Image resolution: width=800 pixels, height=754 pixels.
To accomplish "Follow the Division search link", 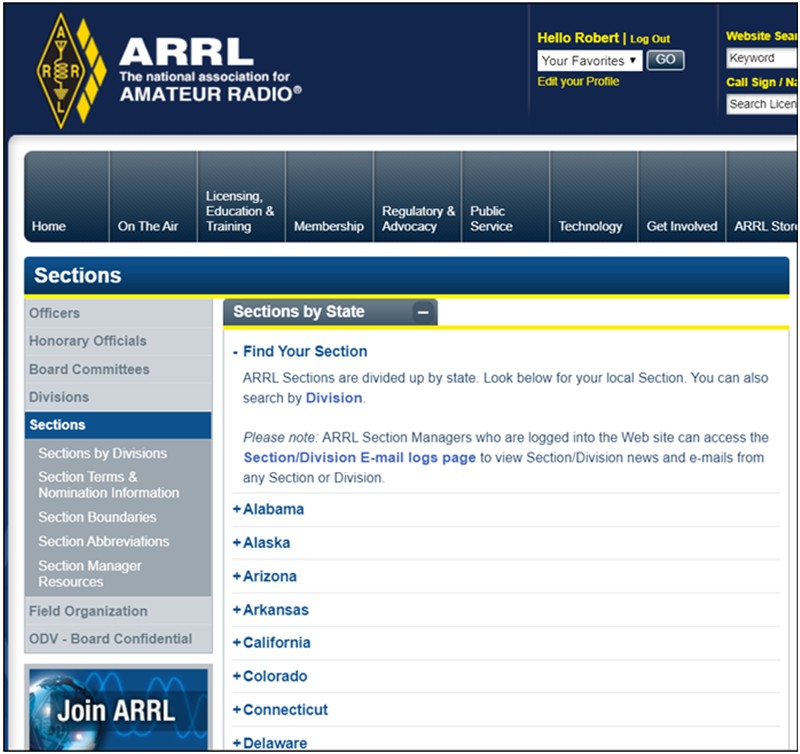I will tap(333, 398).
